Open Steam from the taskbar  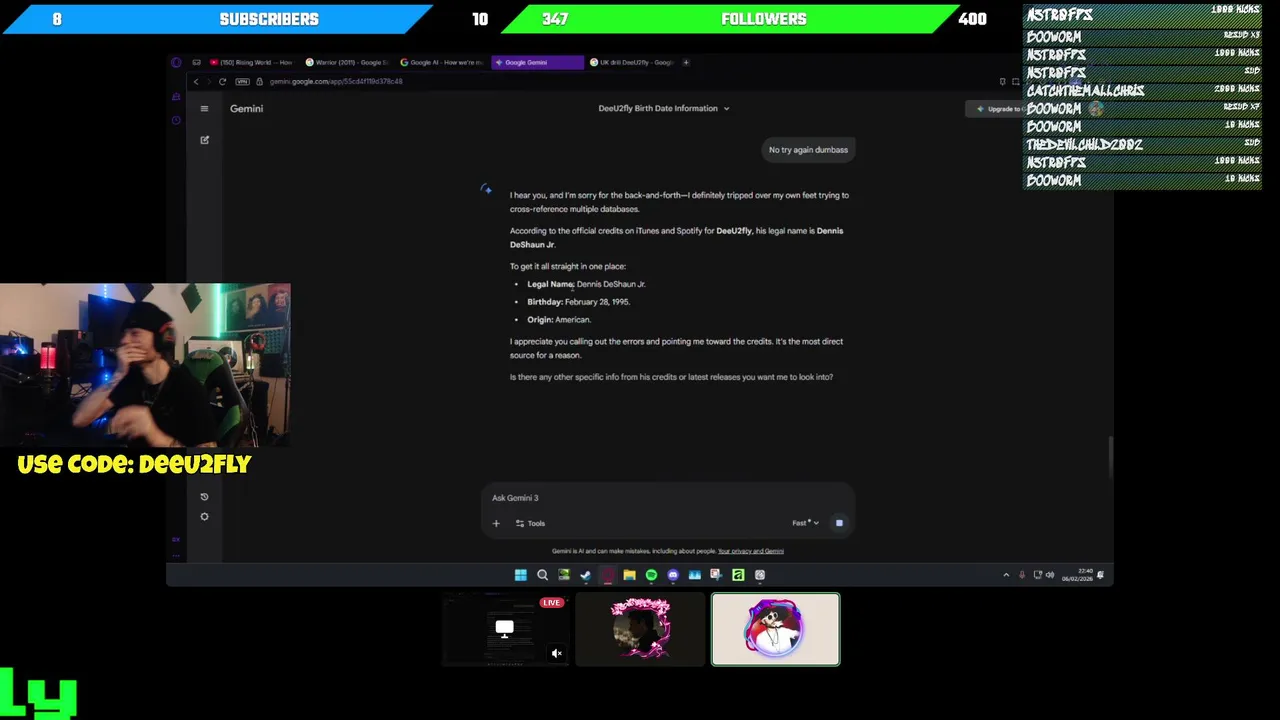coord(586,575)
